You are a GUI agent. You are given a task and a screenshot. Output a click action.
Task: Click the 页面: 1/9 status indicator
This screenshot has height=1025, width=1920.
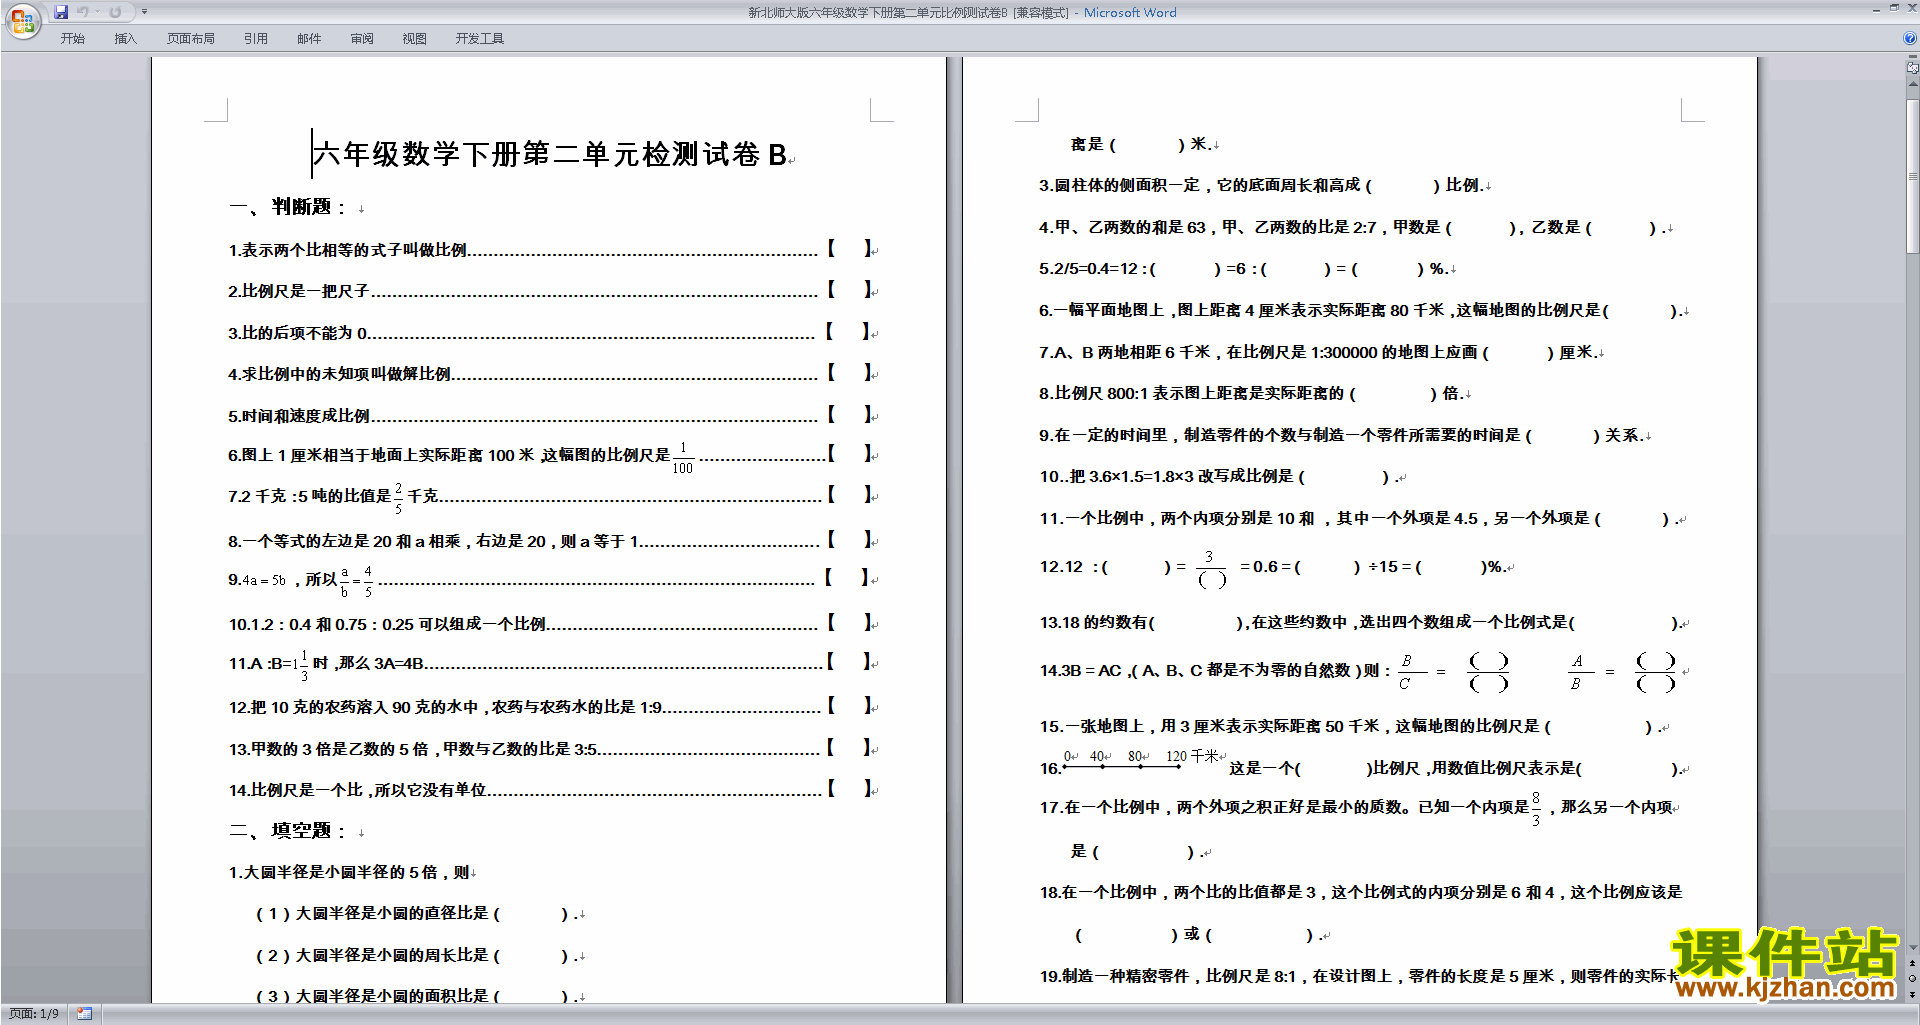pos(34,1014)
